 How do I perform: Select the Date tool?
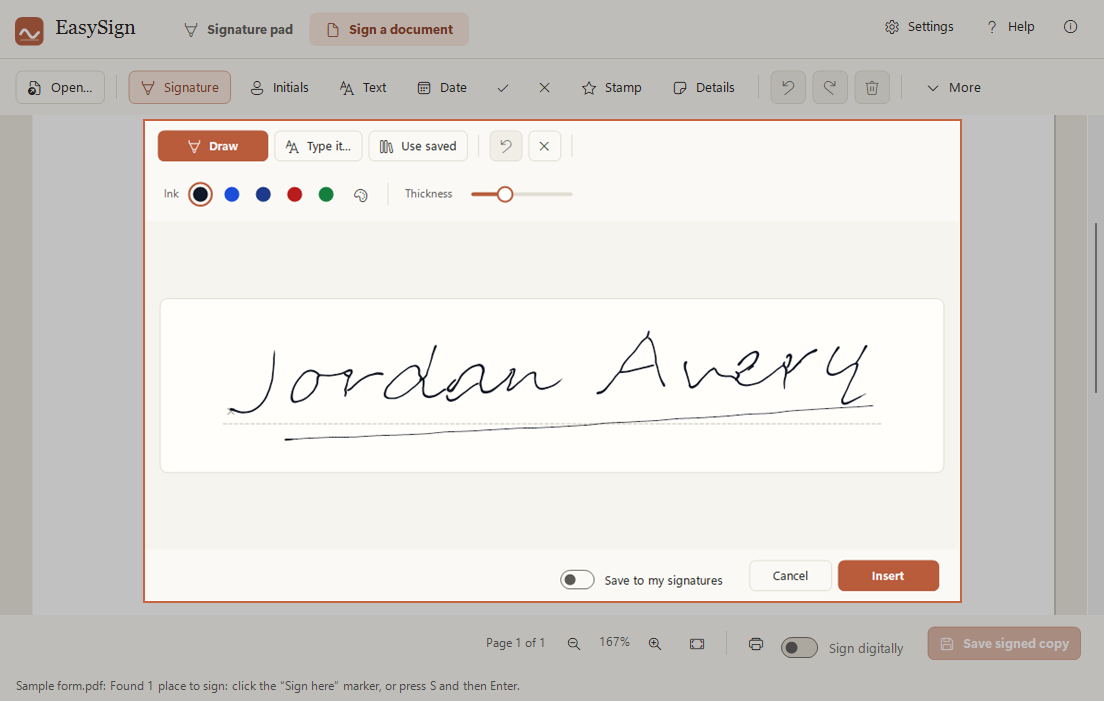[442, 87]
